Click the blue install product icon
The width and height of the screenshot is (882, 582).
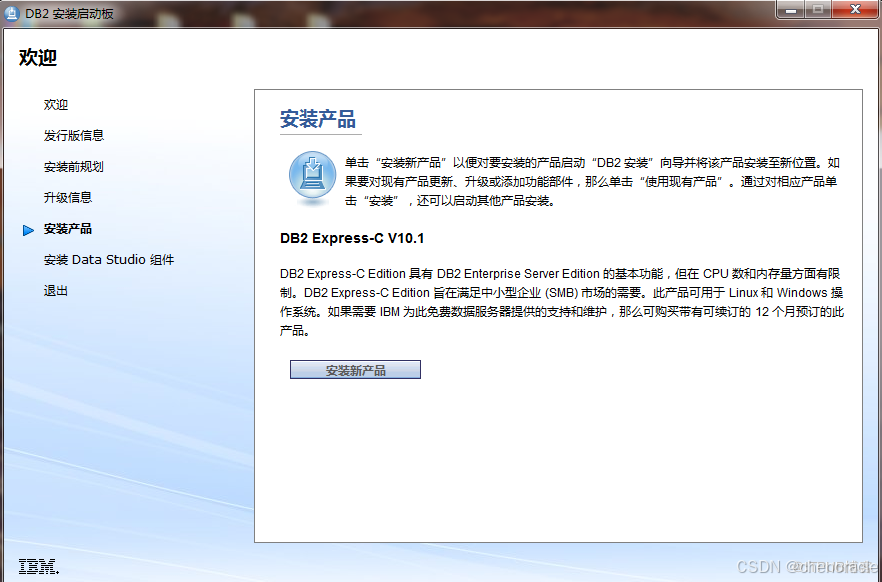click(312, 176)
